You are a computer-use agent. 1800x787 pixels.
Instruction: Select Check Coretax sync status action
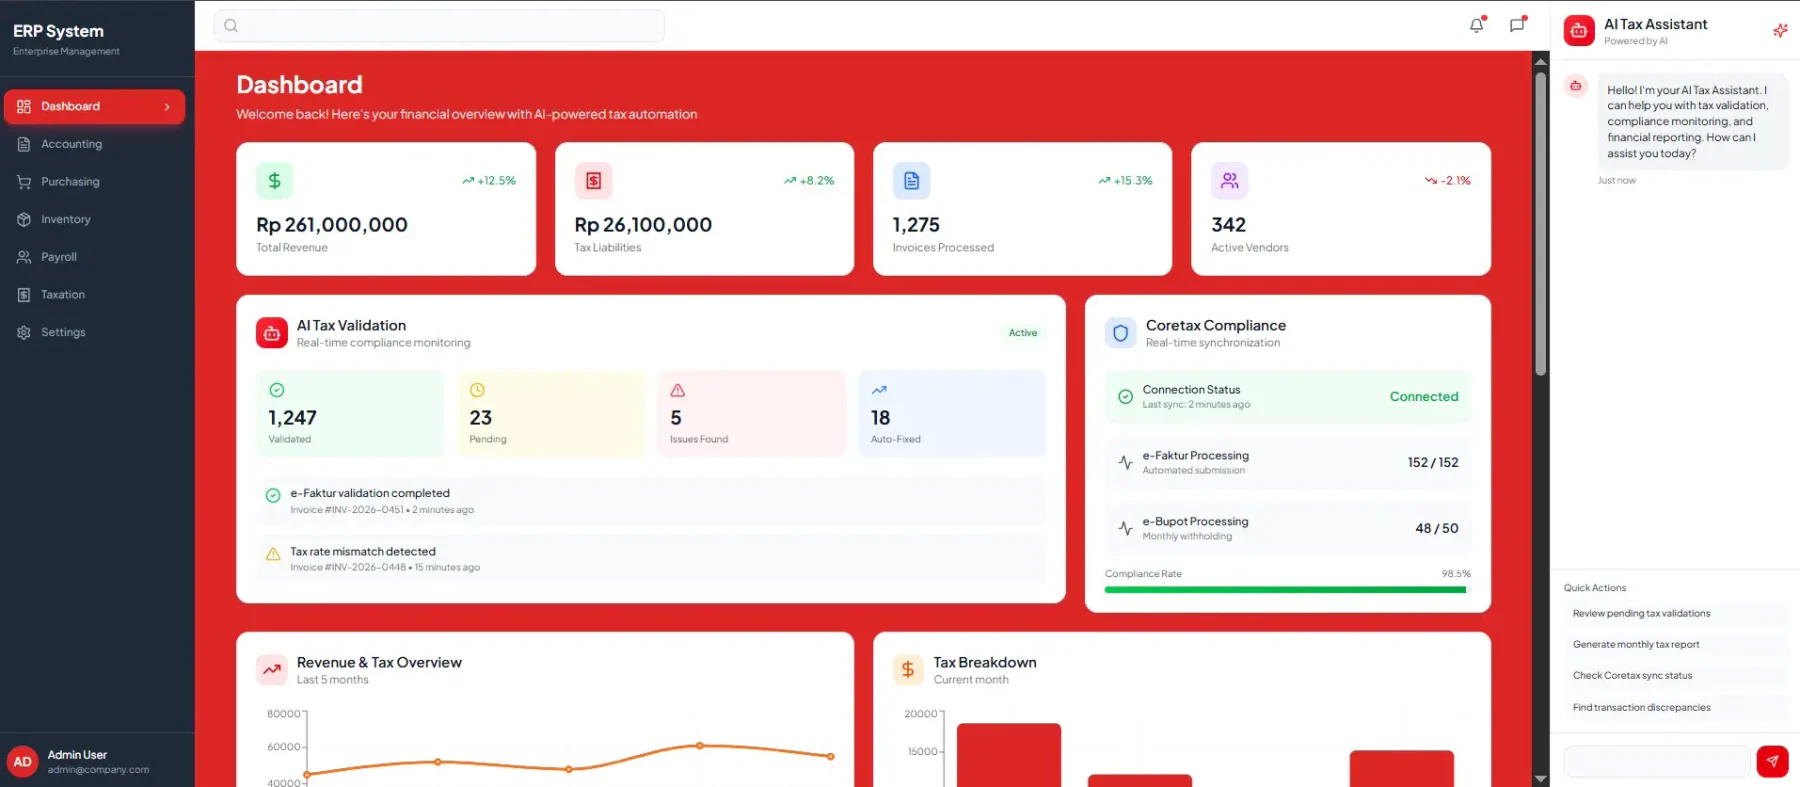point(1676,676)
